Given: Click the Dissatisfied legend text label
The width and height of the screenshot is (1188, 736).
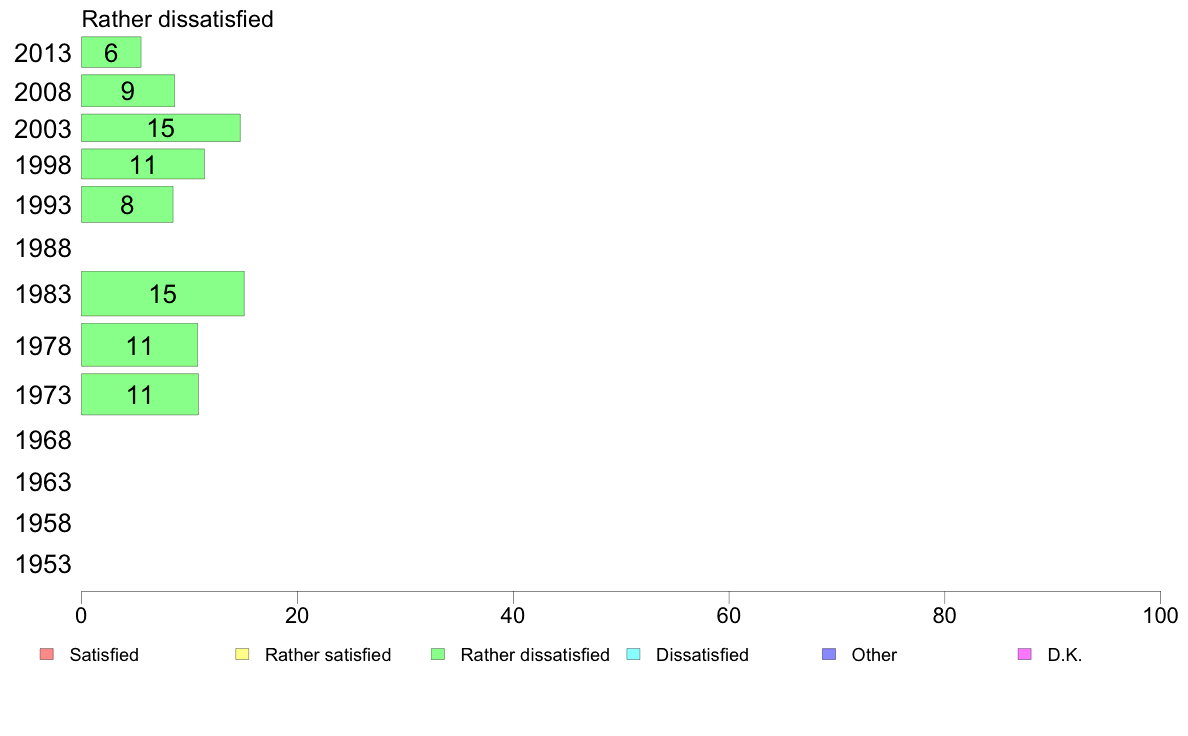Looking at the screenshot, I should pos(702,655).
